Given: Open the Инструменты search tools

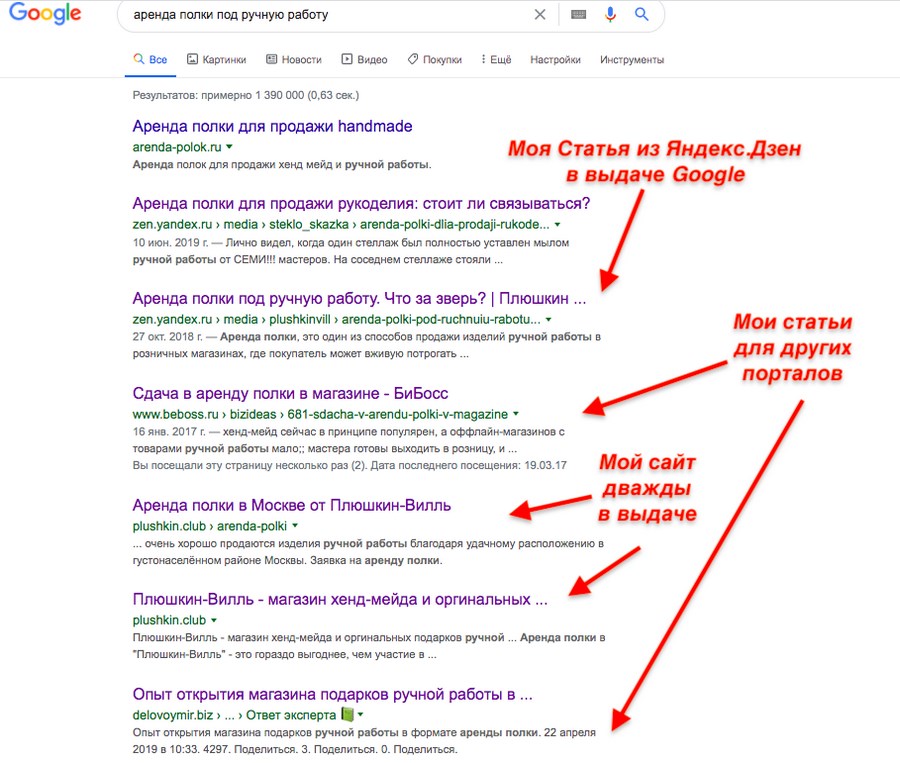Looking at the screenshot, I should [632, 60].
